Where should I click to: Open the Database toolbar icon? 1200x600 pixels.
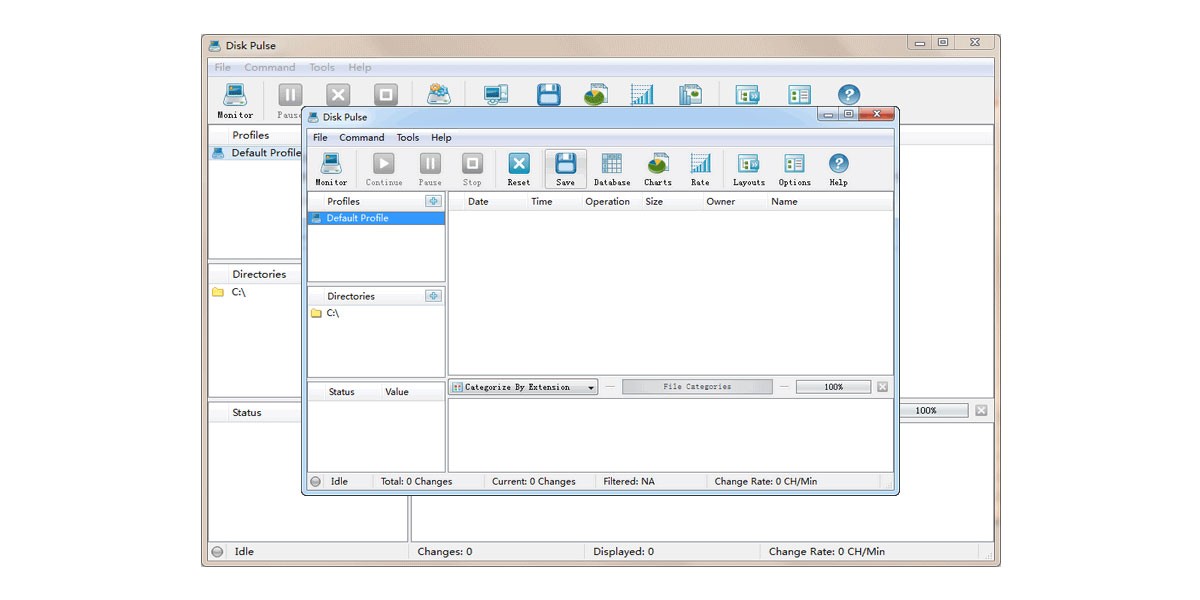click(x=612, y=169)
